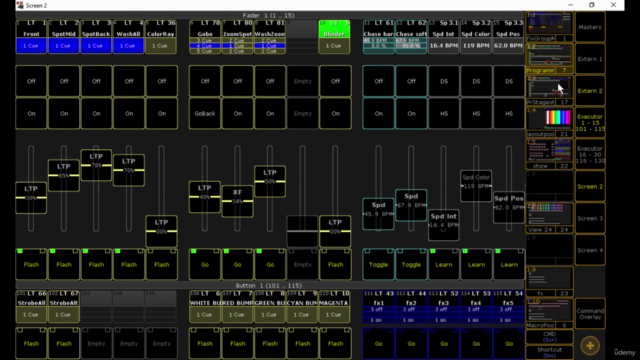Switch to Extern 1 screen

(x=590, y=59)
